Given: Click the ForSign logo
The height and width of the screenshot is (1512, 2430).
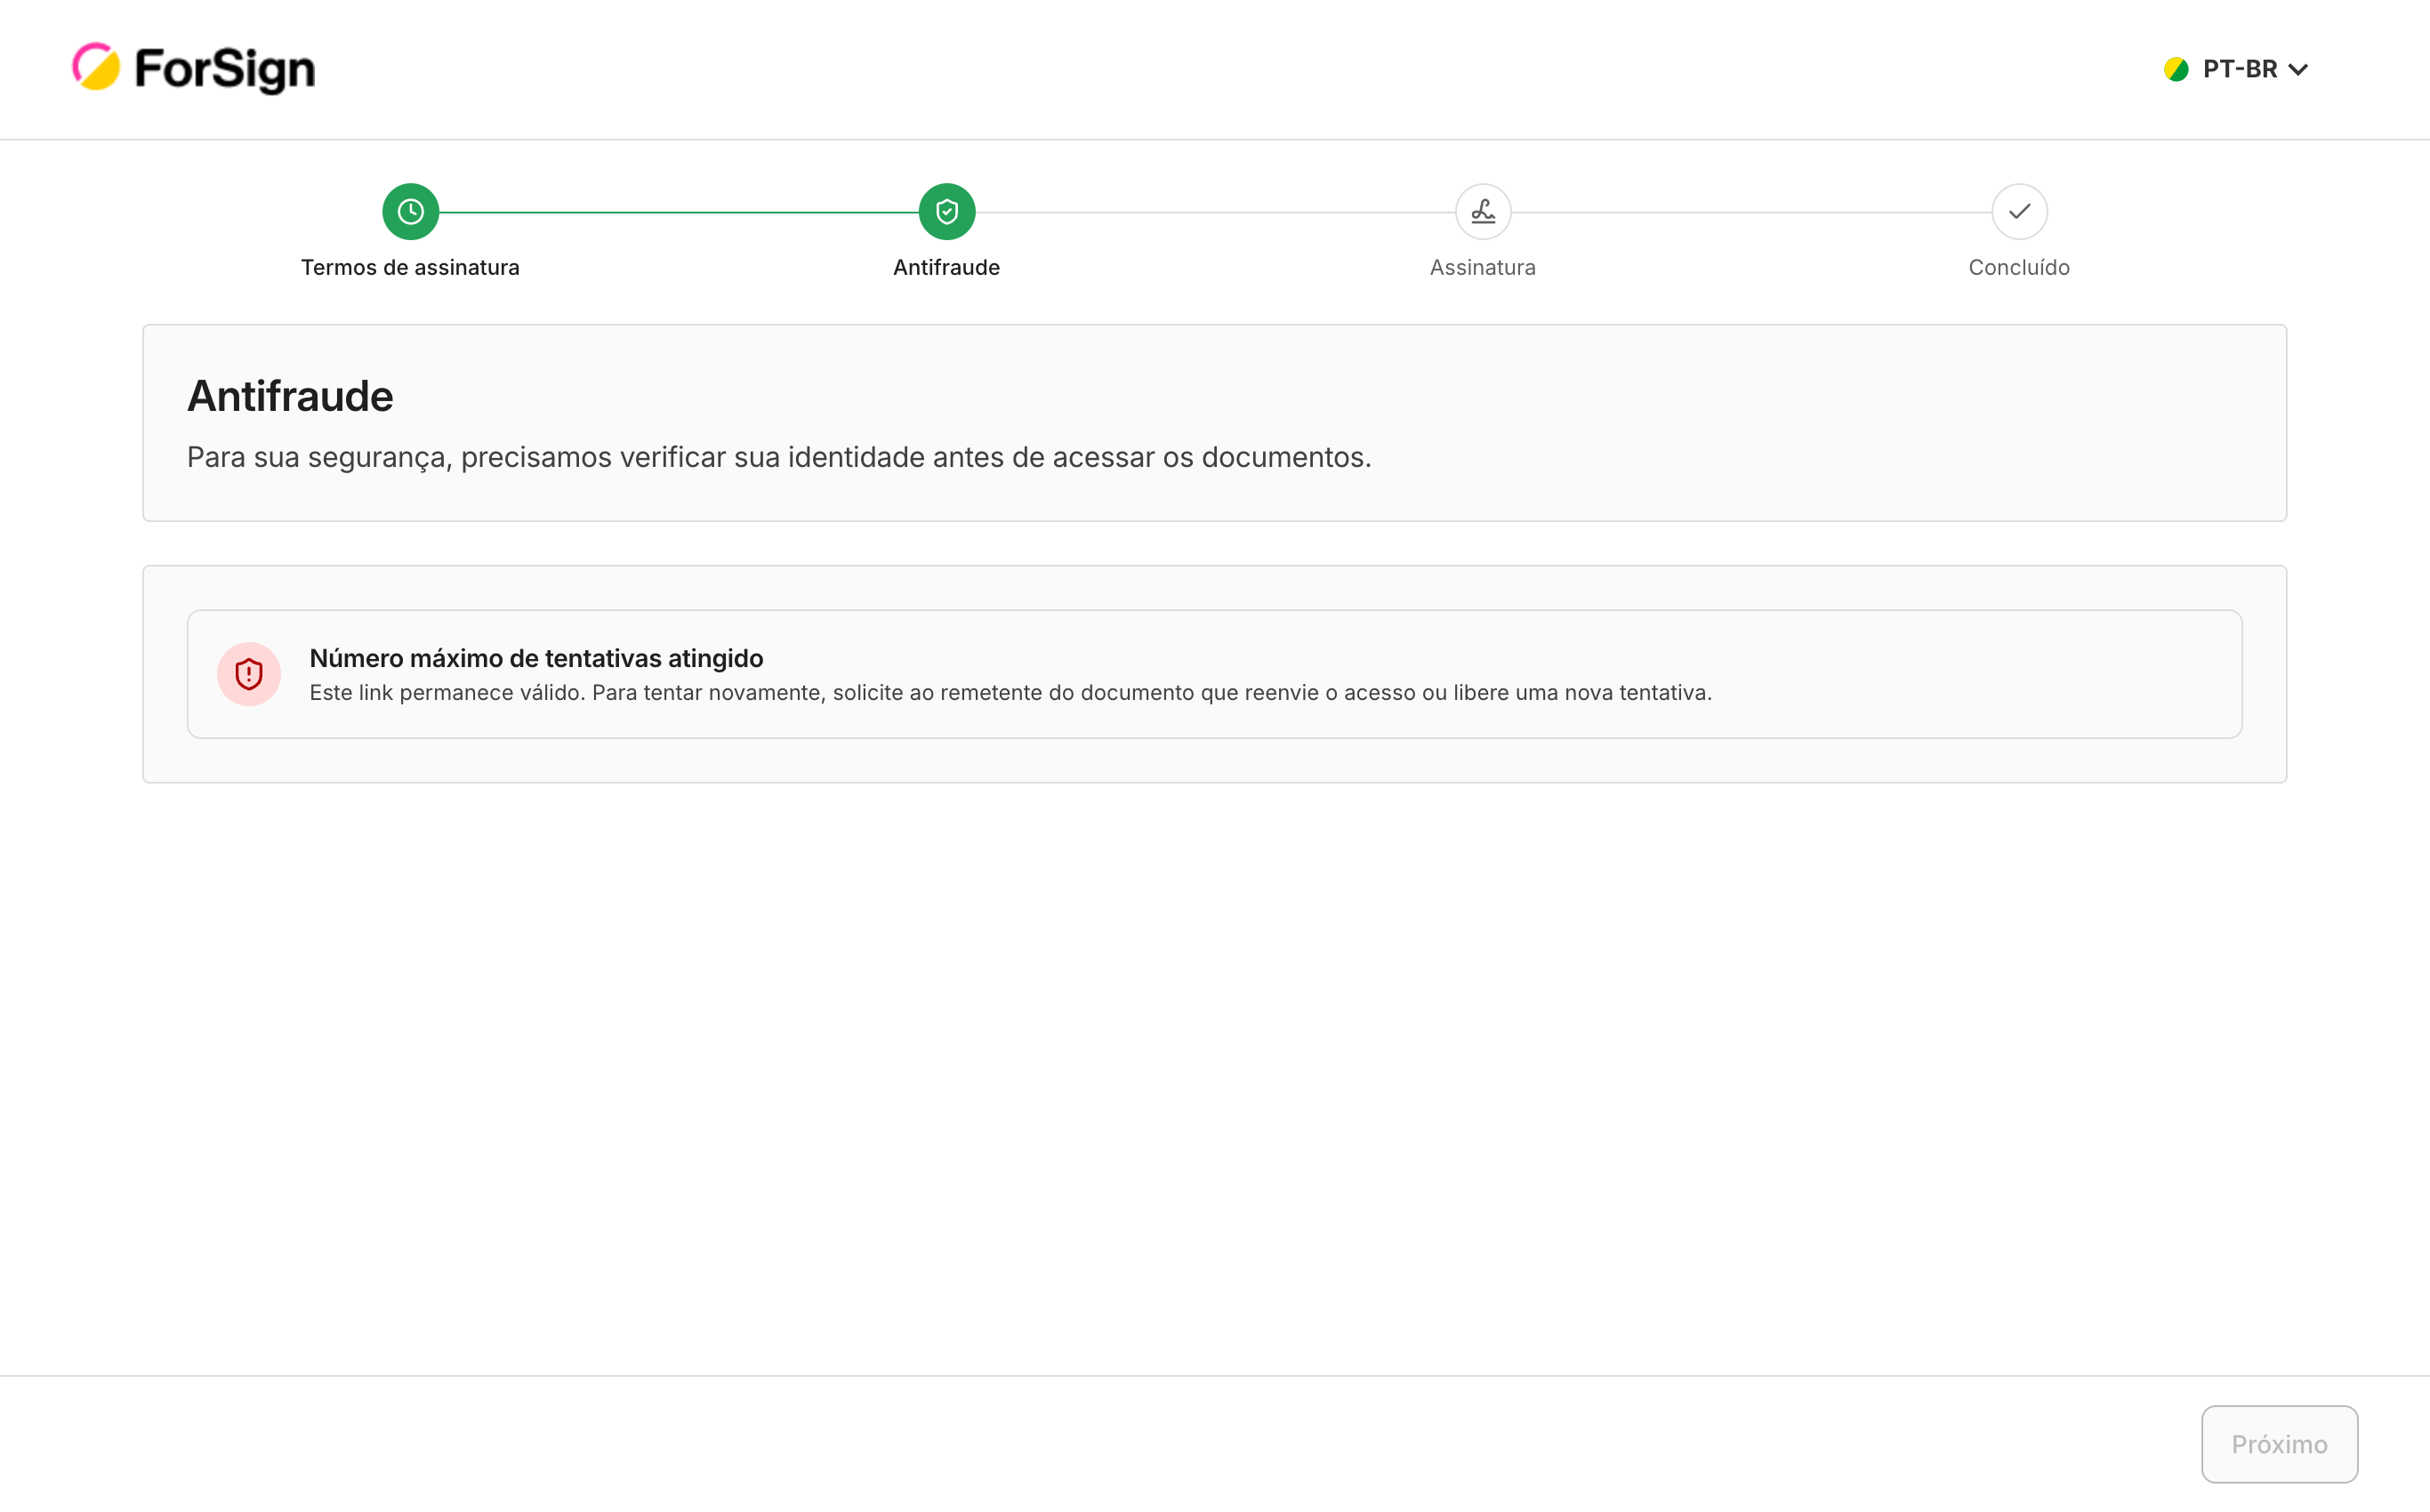Looking at the screenshot, I should pyautogui.click(x=193, y=68).
